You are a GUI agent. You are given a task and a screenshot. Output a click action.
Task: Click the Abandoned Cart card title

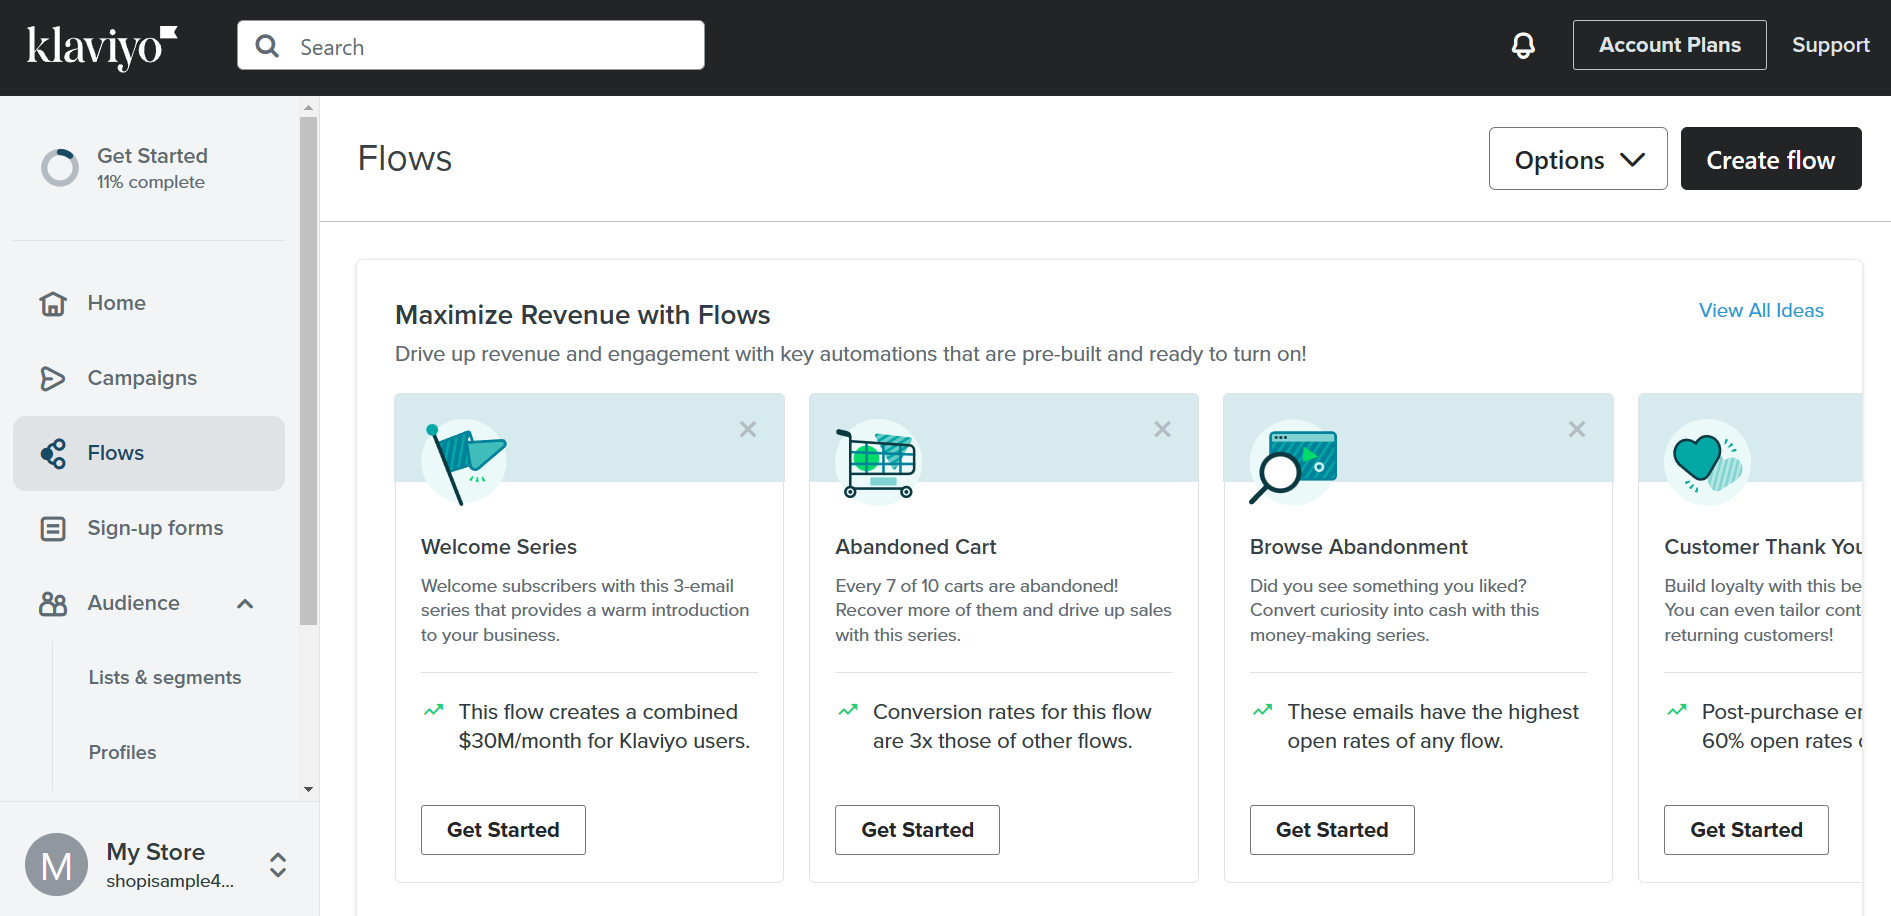pos(916,547)
